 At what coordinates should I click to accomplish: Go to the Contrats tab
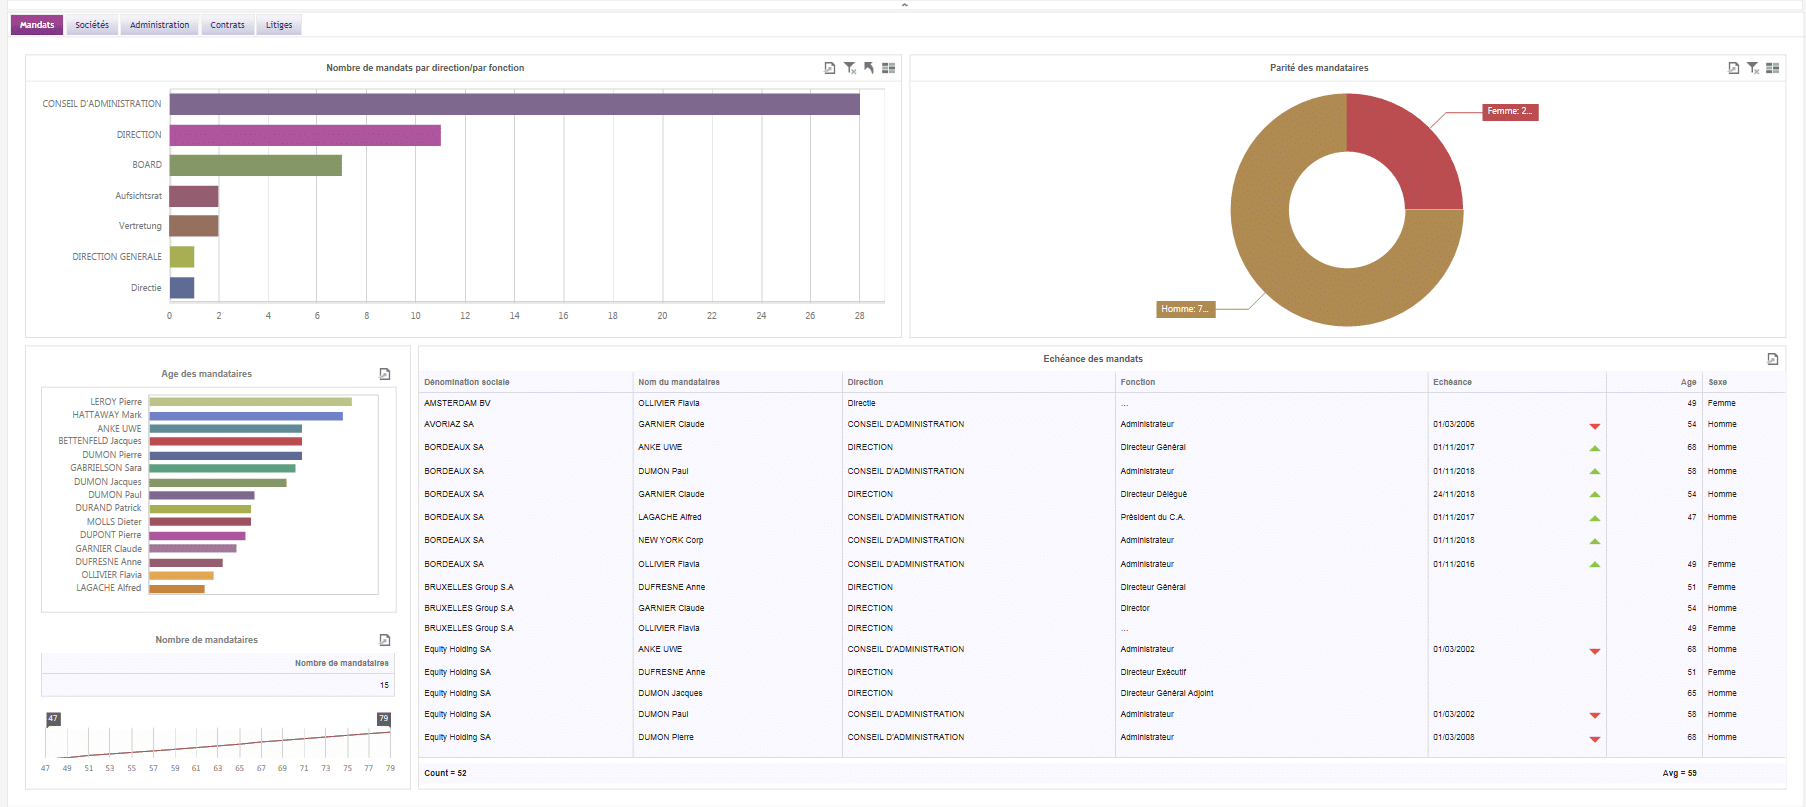click(x=227, y=25)
